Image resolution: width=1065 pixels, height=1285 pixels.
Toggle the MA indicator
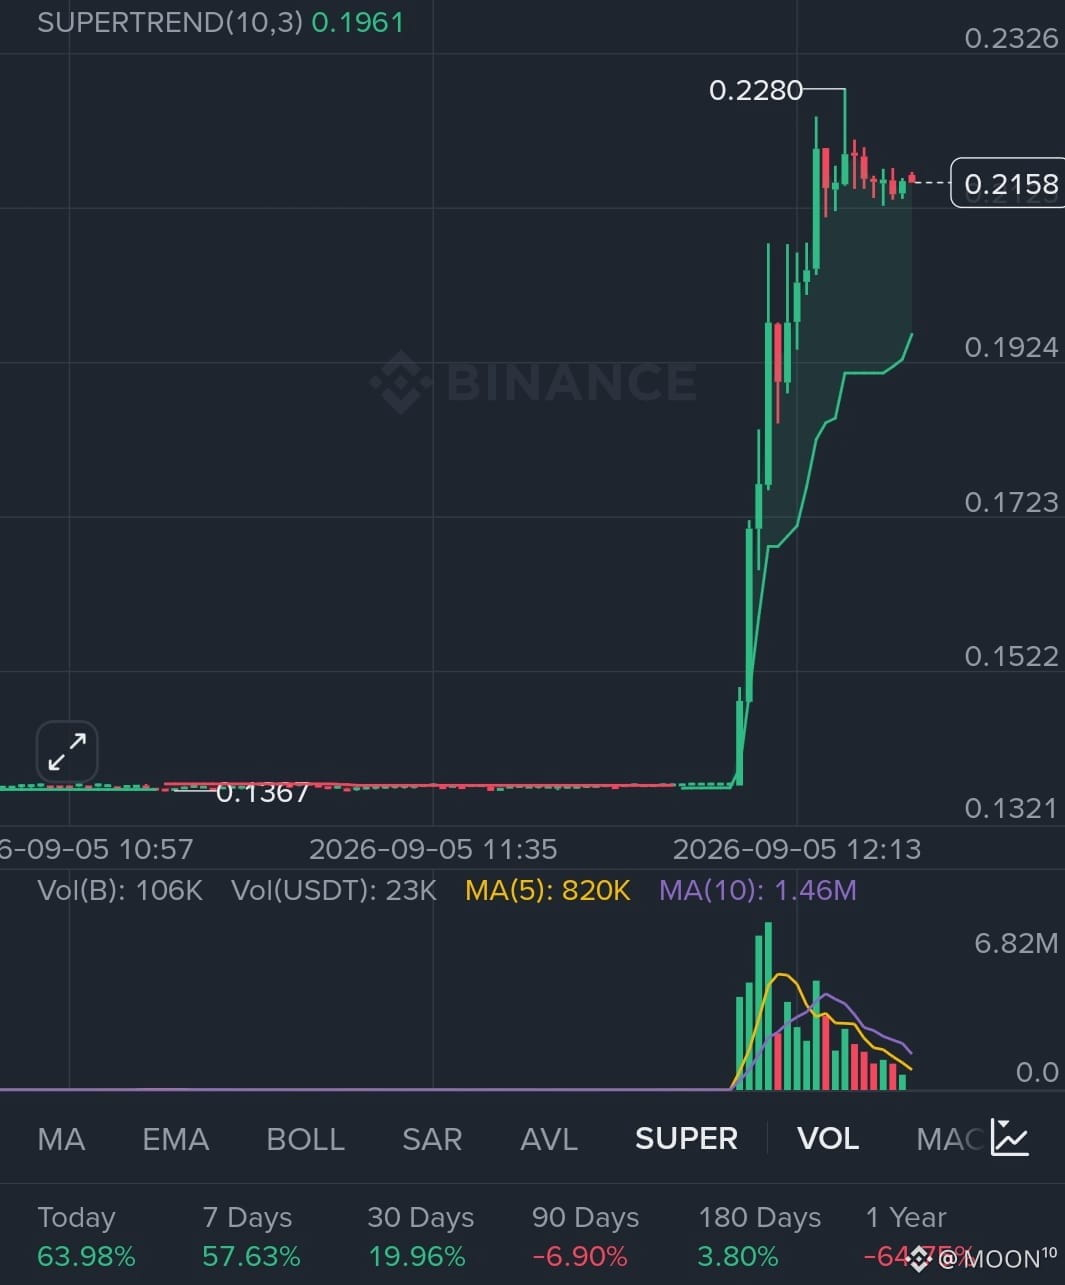click(61, 1139)
